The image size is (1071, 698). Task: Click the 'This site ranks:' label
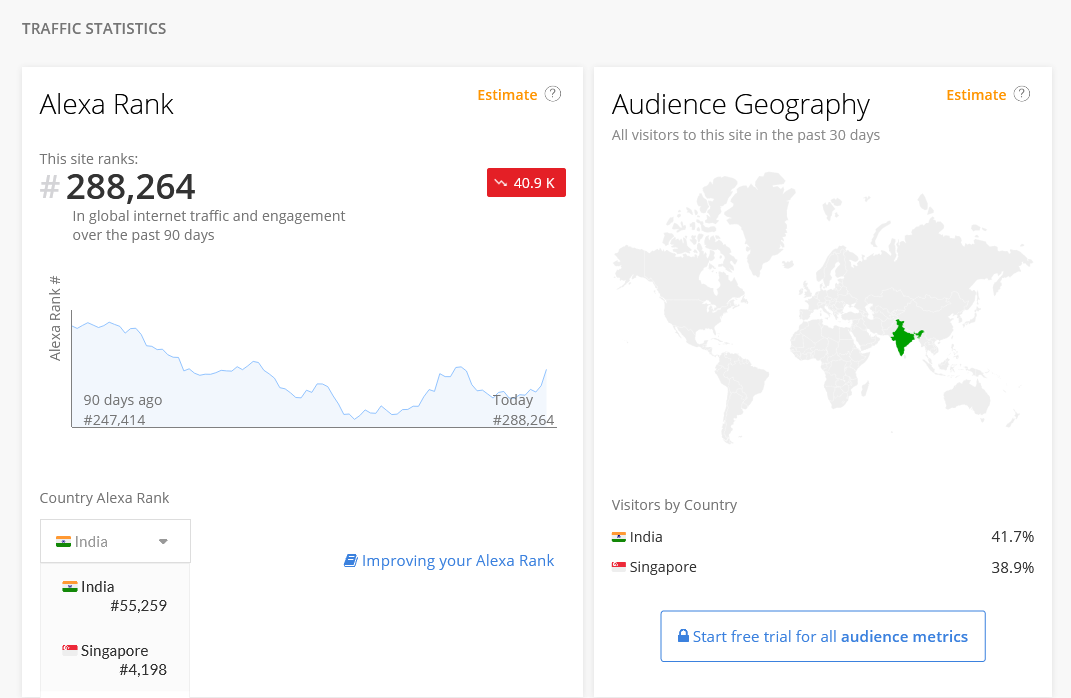(89, 159)
